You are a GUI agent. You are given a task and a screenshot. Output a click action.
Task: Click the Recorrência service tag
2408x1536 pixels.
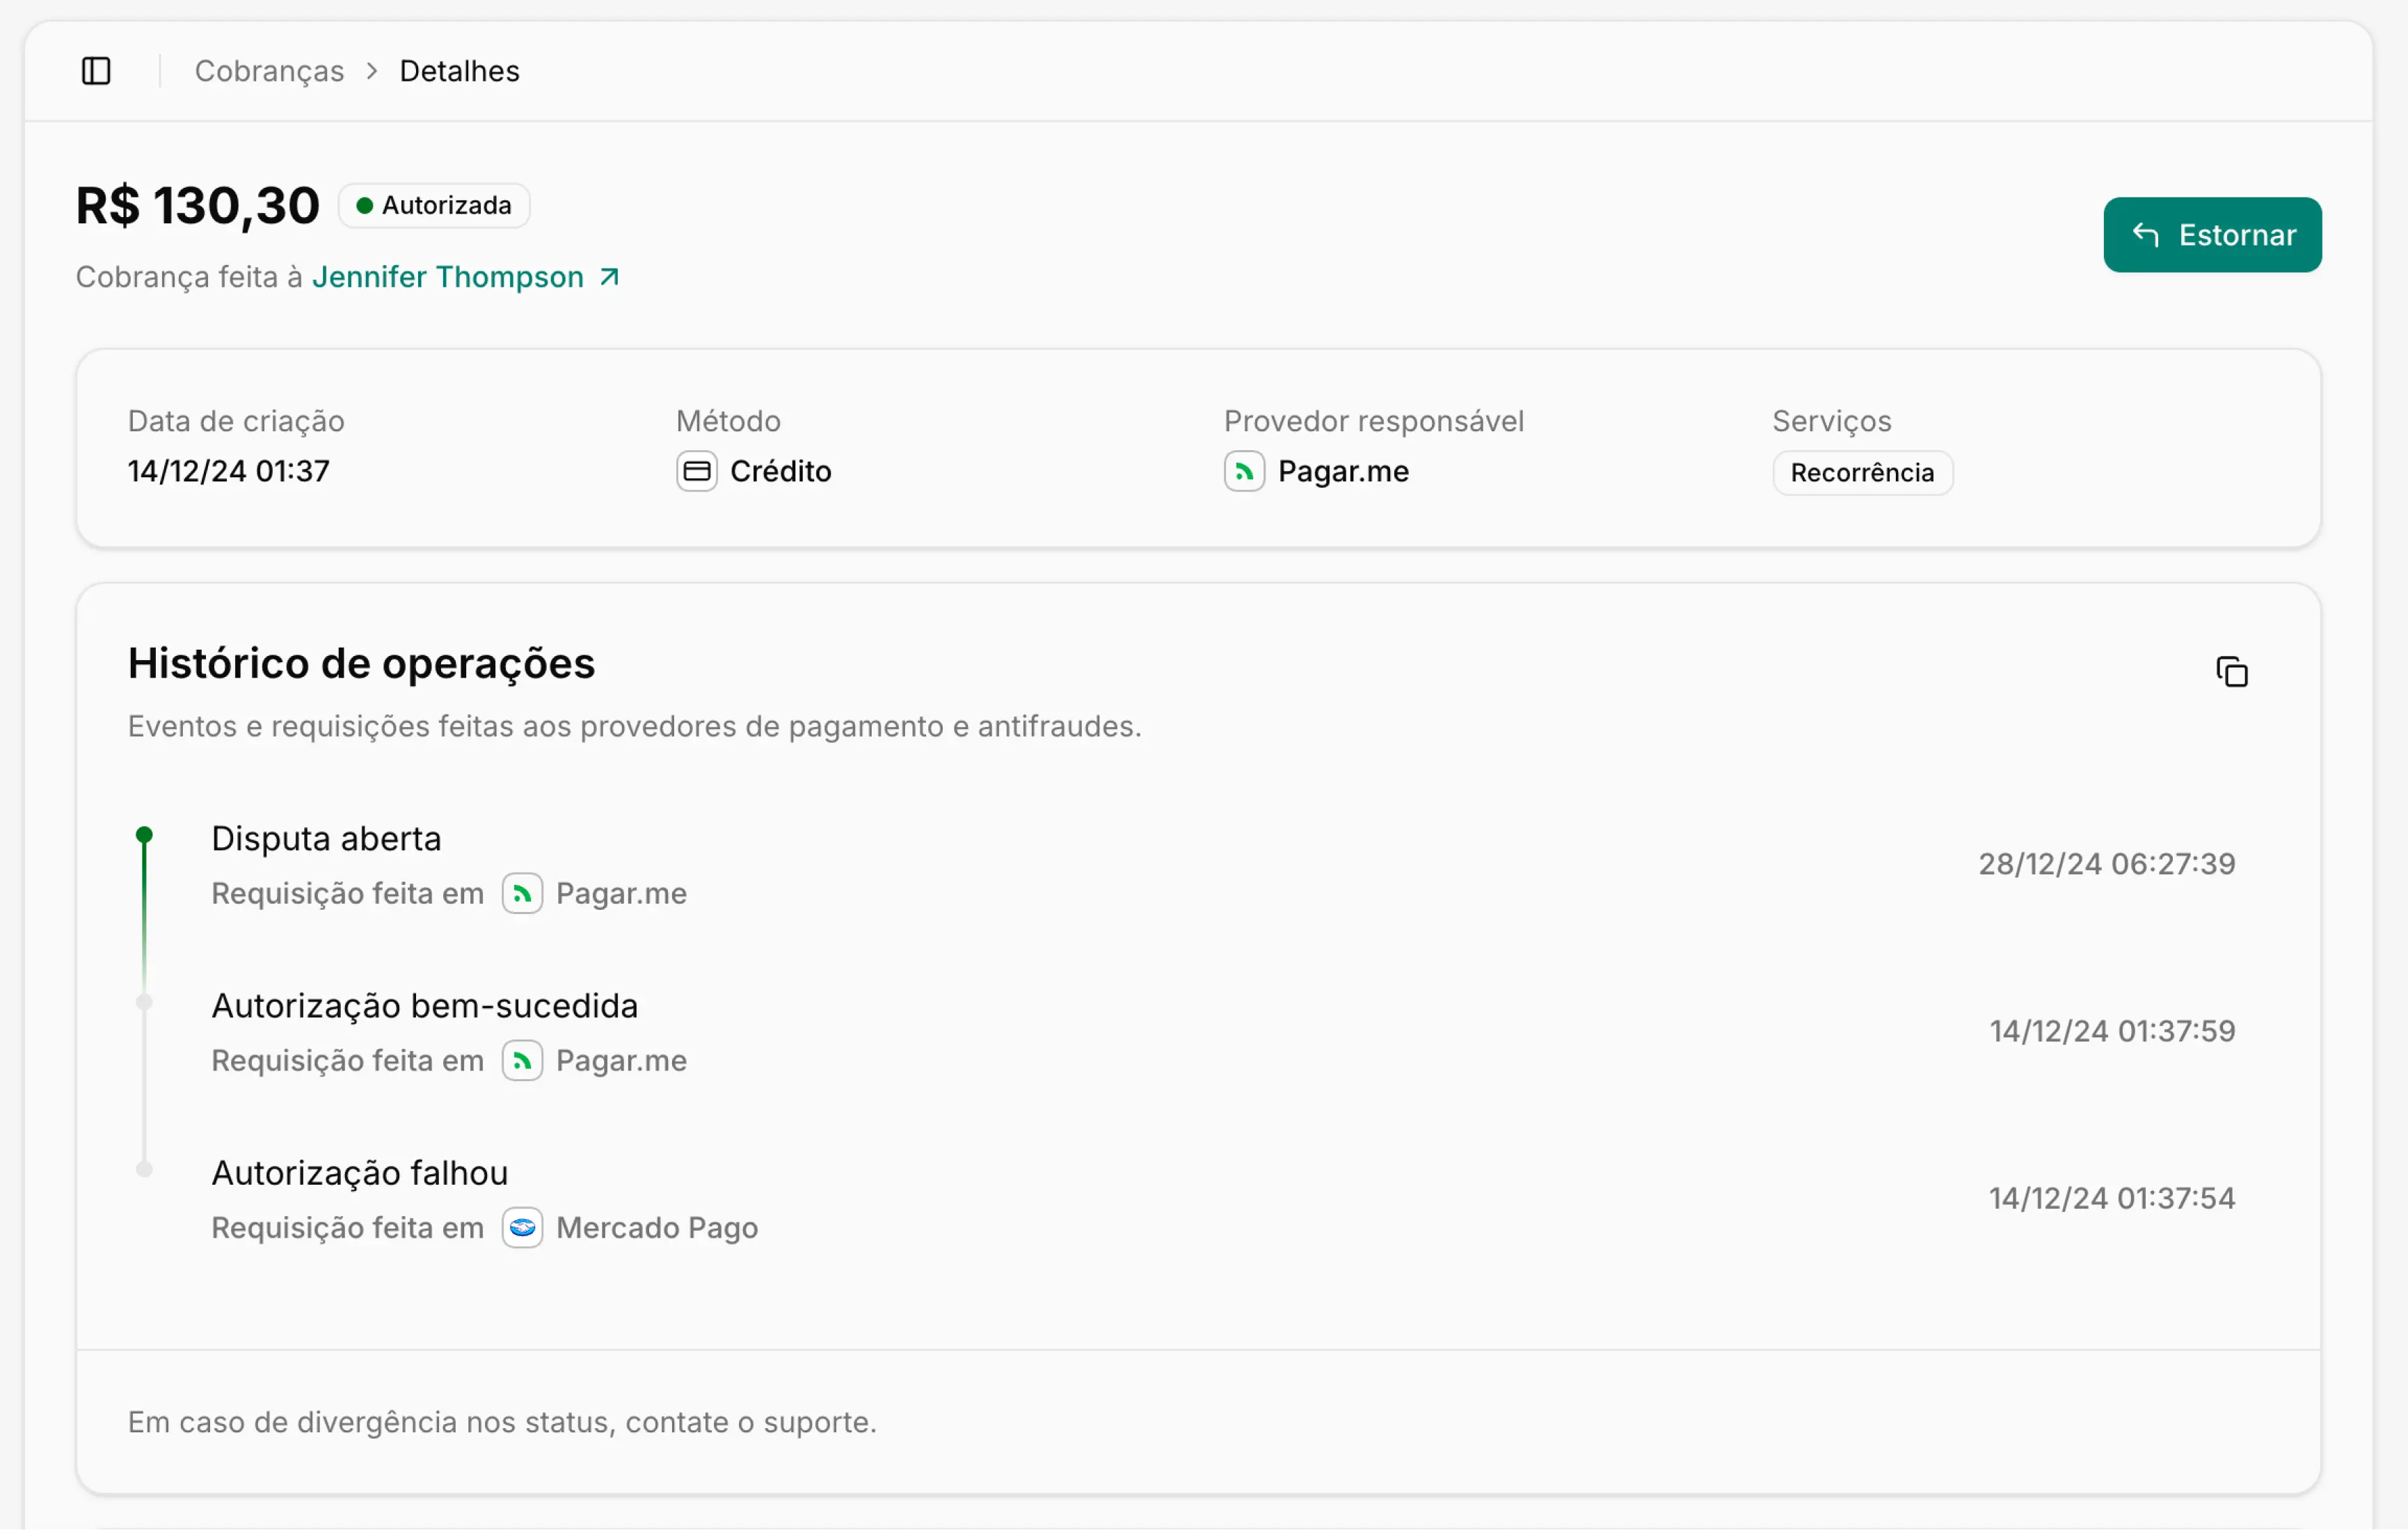(x=1862, y=473)
